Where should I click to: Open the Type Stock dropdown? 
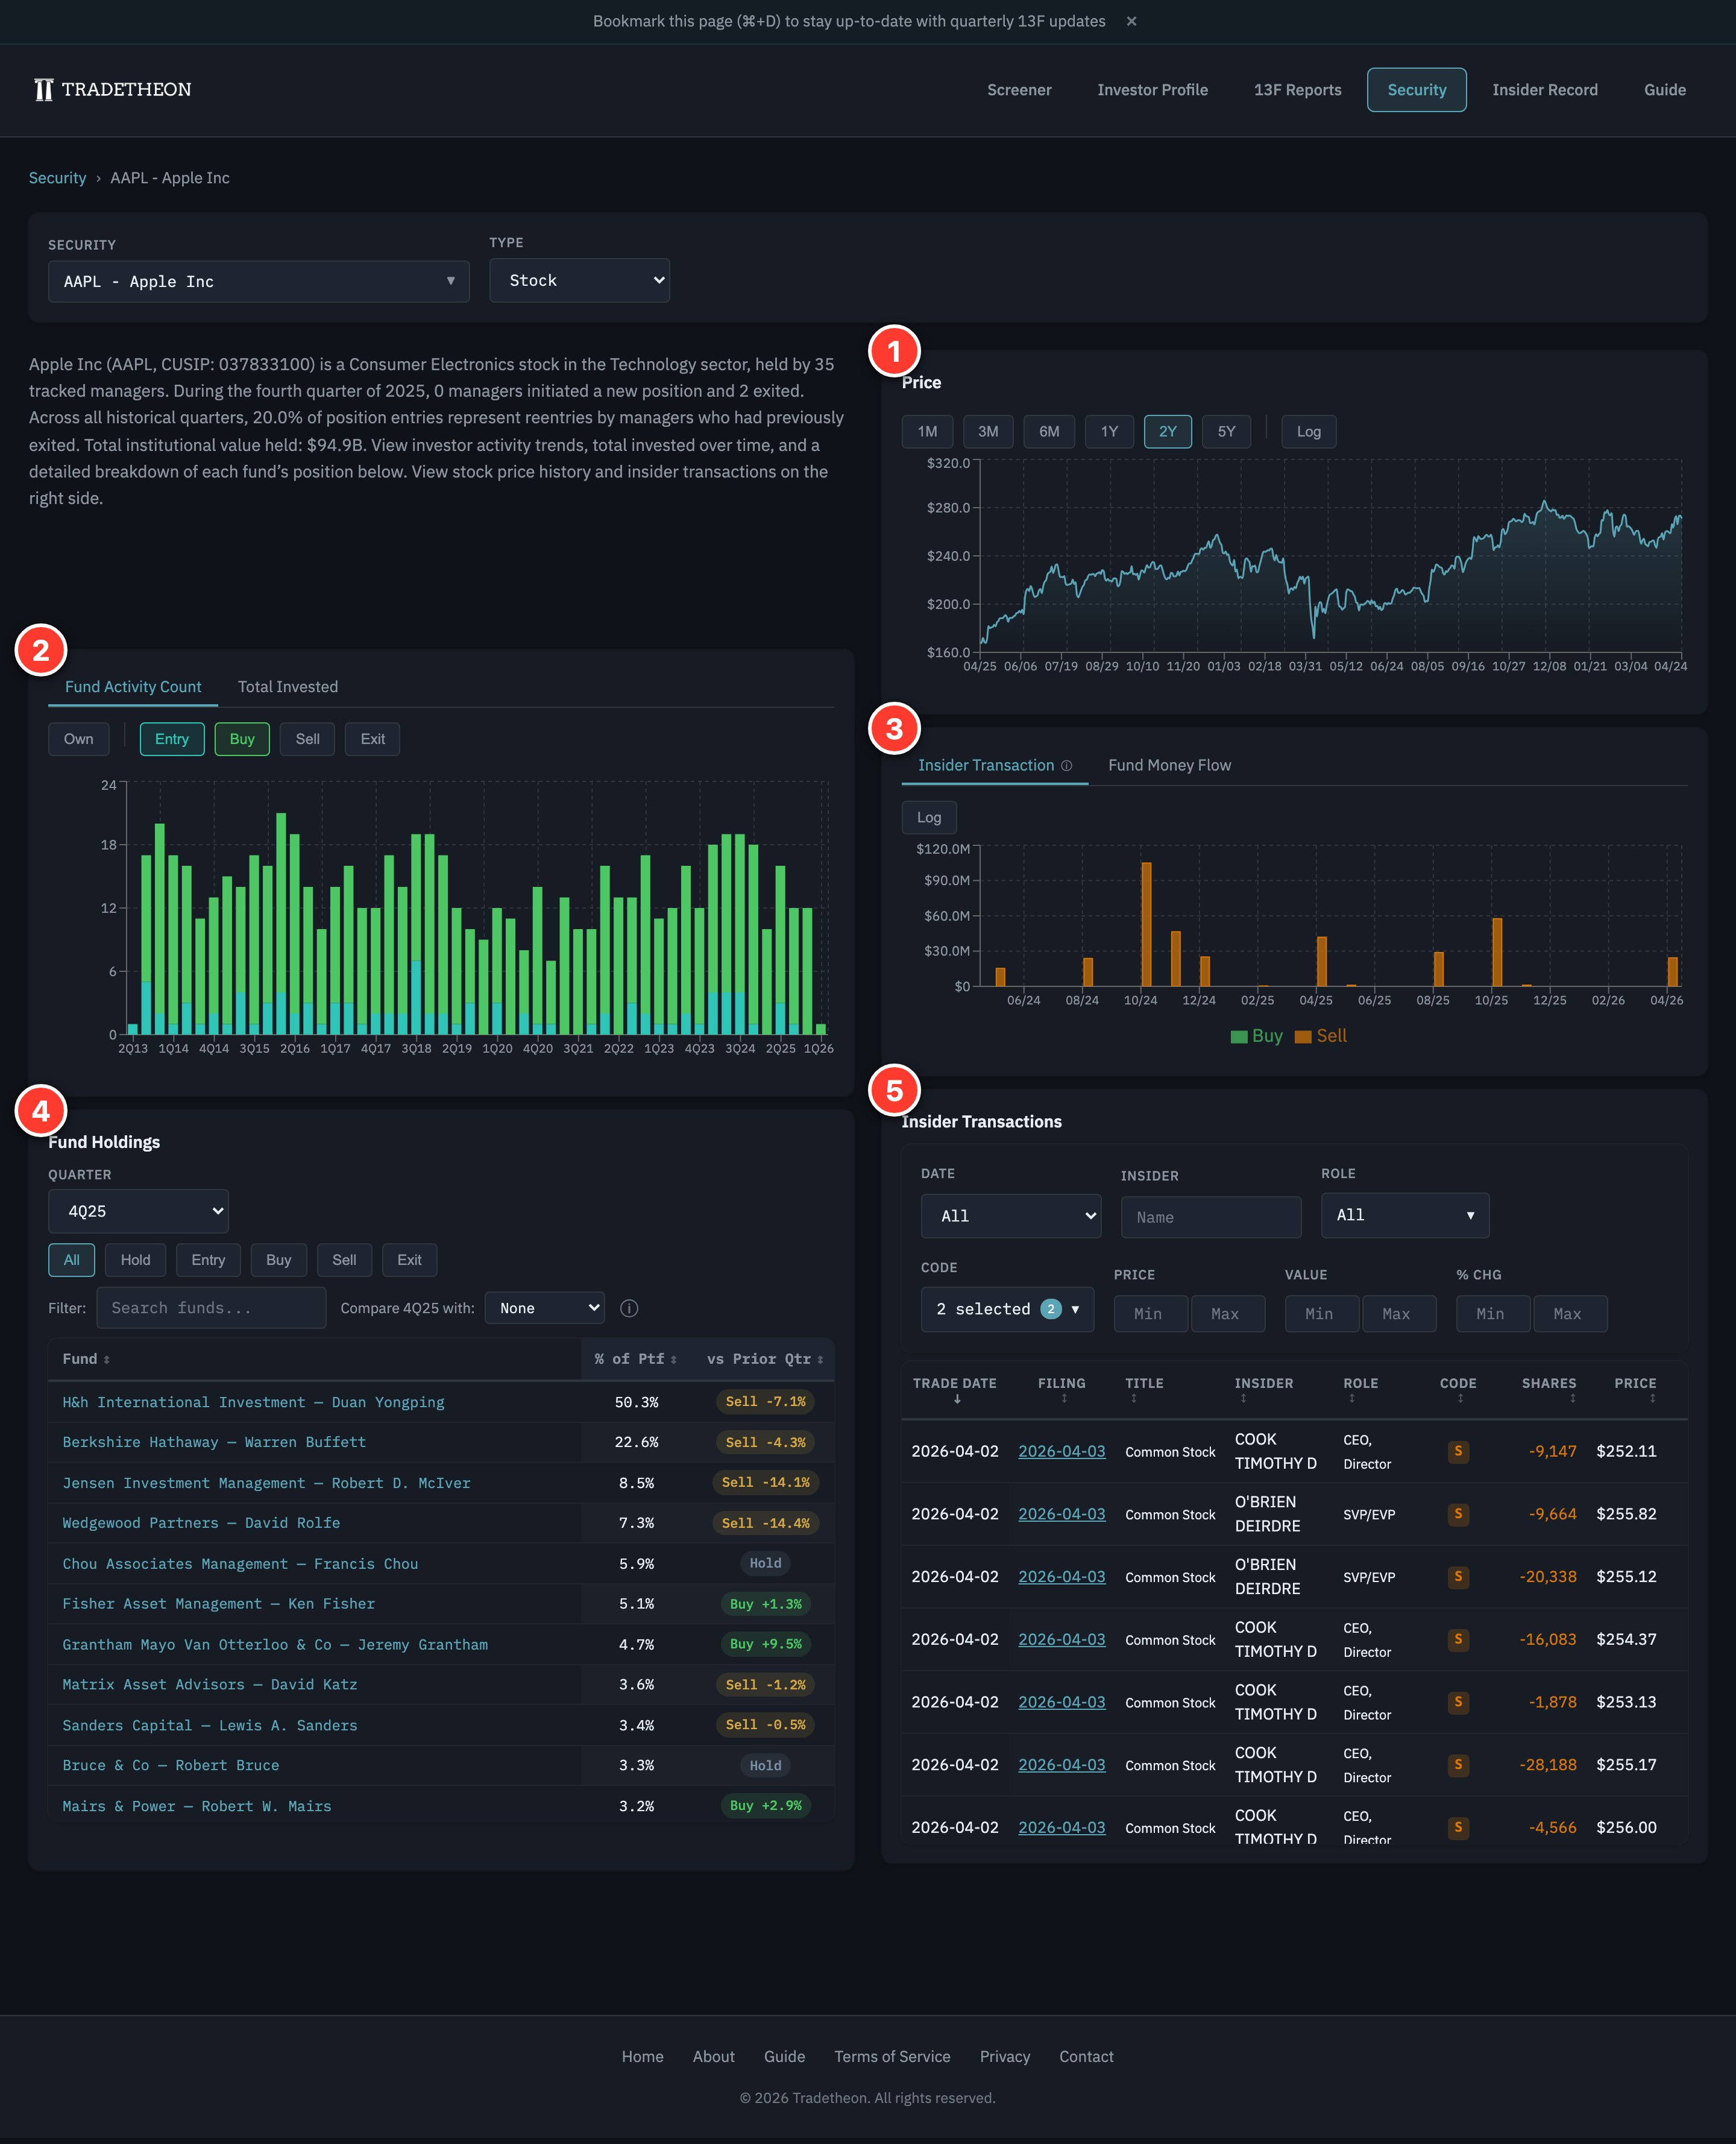coord(579,281)
